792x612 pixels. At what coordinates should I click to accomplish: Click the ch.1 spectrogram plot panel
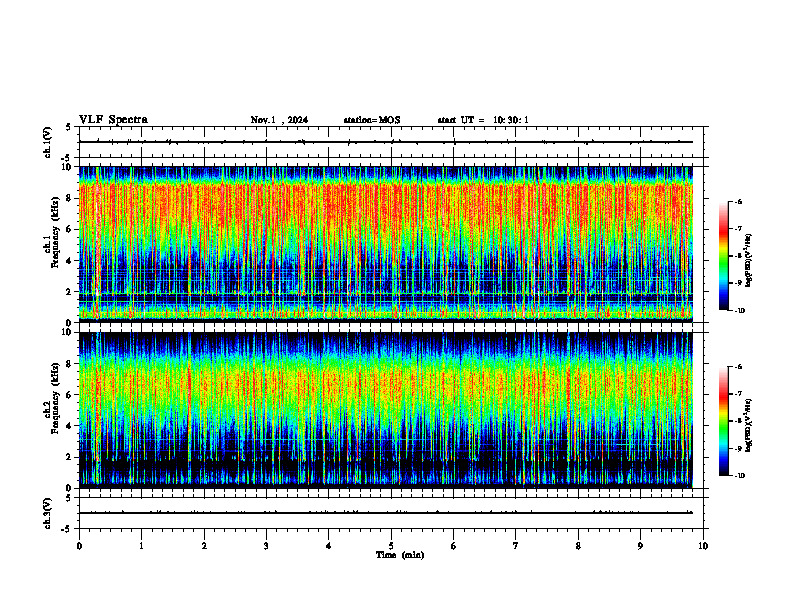pos(386,244)
